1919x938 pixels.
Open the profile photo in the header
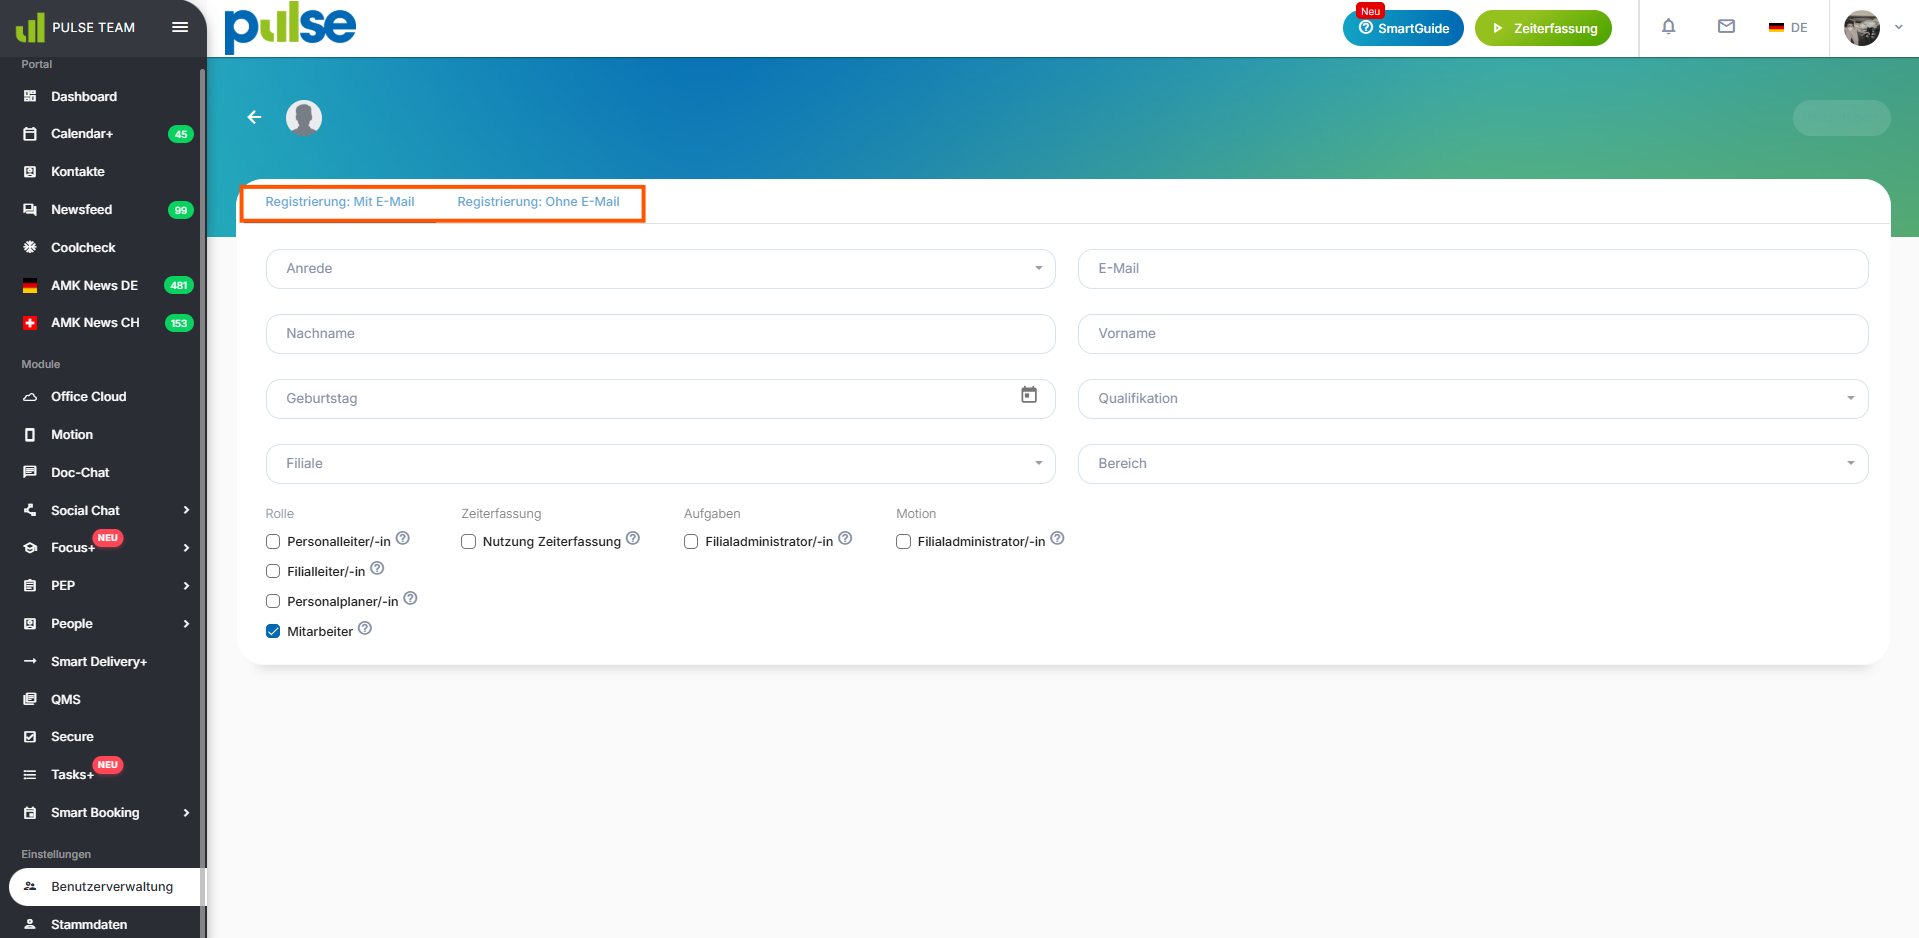coord(1862,28)
